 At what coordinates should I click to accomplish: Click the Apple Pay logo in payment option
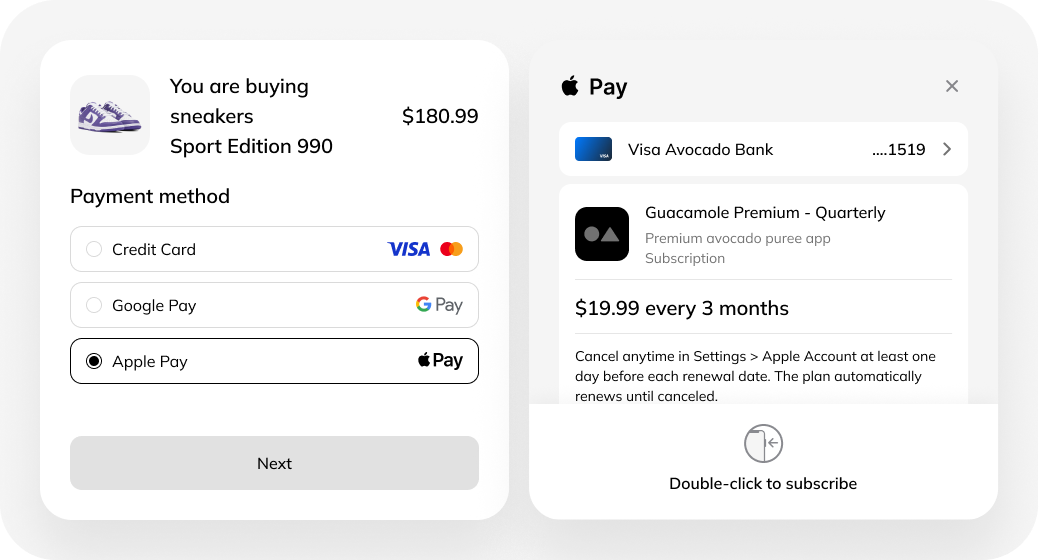tap(440, 361)
